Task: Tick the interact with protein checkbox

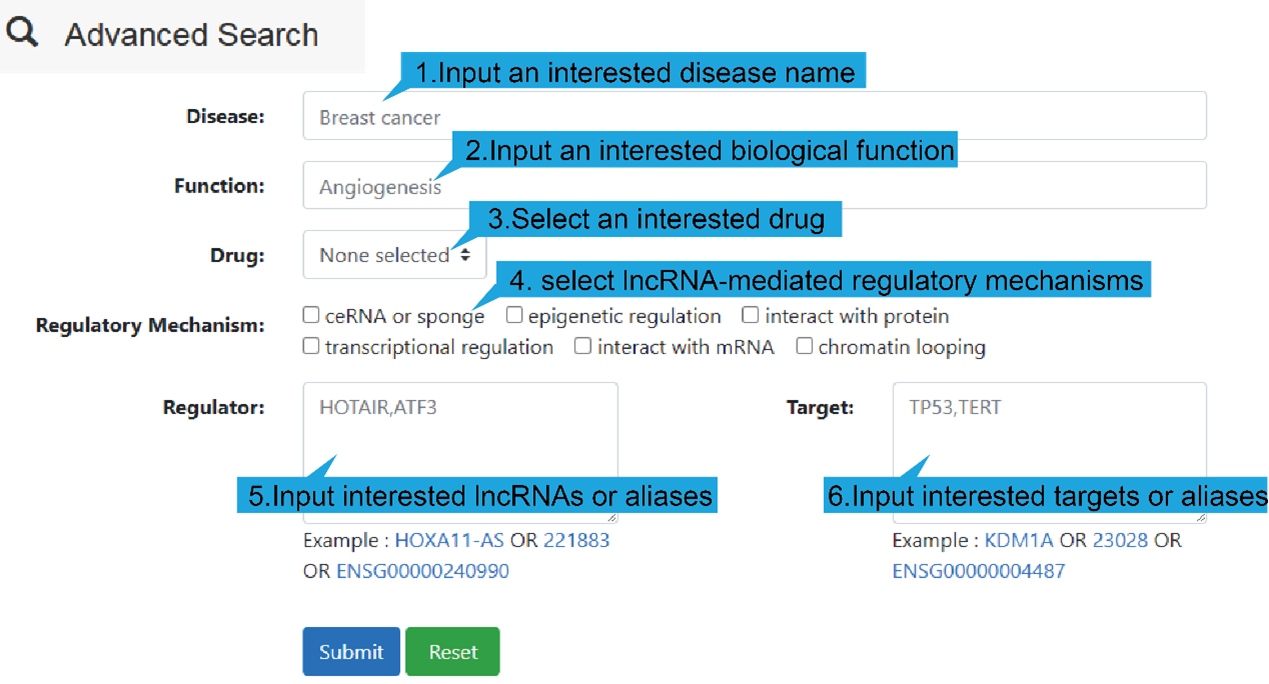Action: [751, 315]
